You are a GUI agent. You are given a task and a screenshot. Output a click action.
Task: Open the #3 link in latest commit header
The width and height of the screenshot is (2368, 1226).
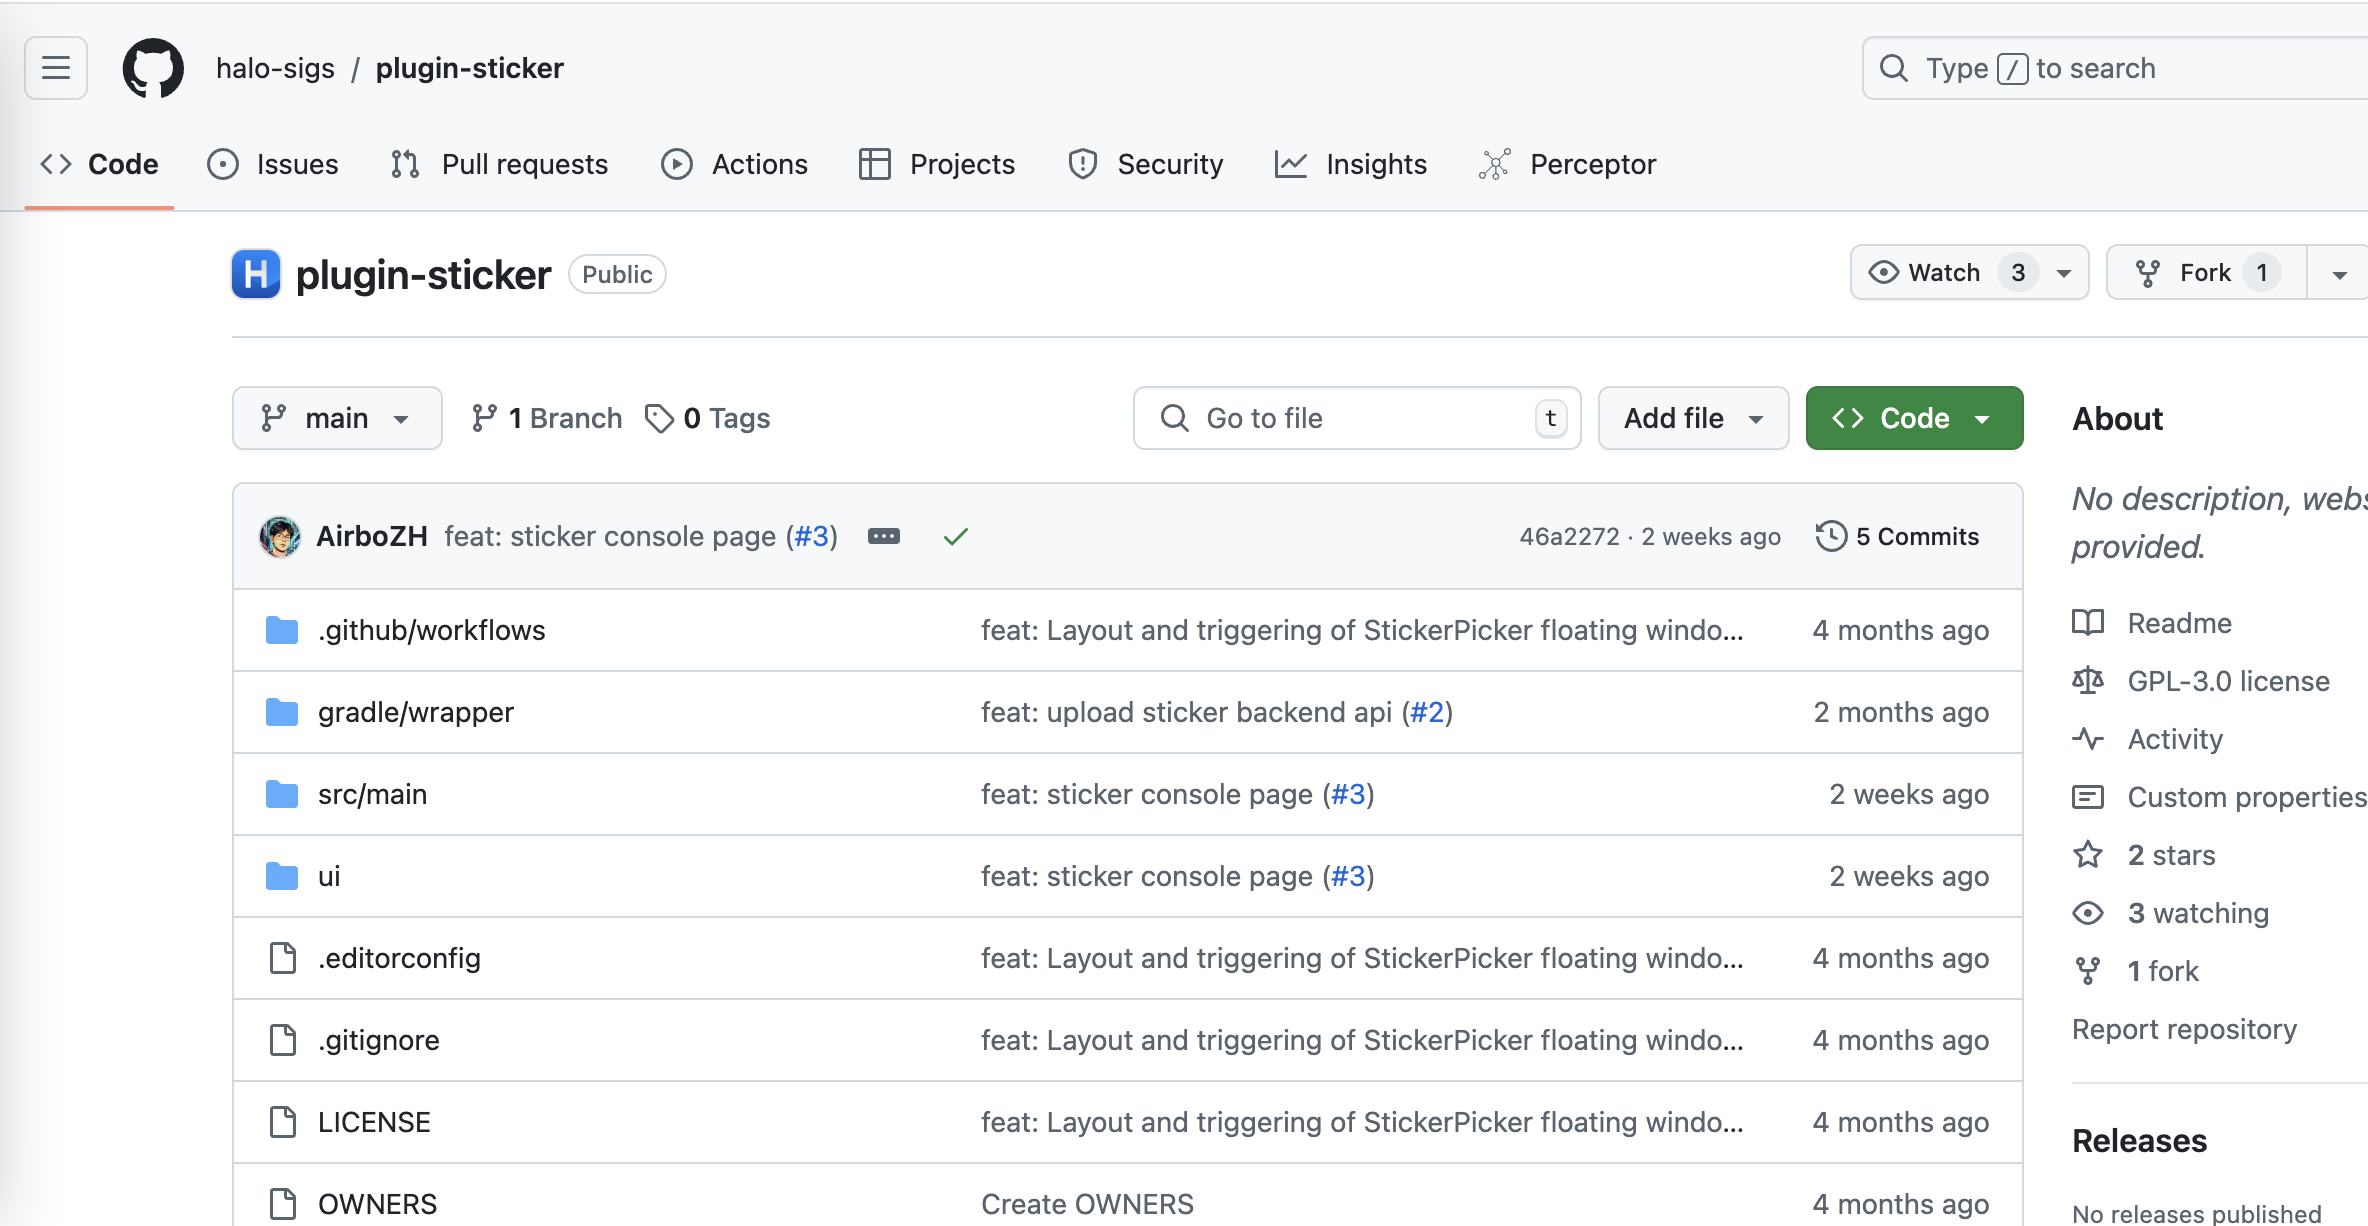point(812,537)
